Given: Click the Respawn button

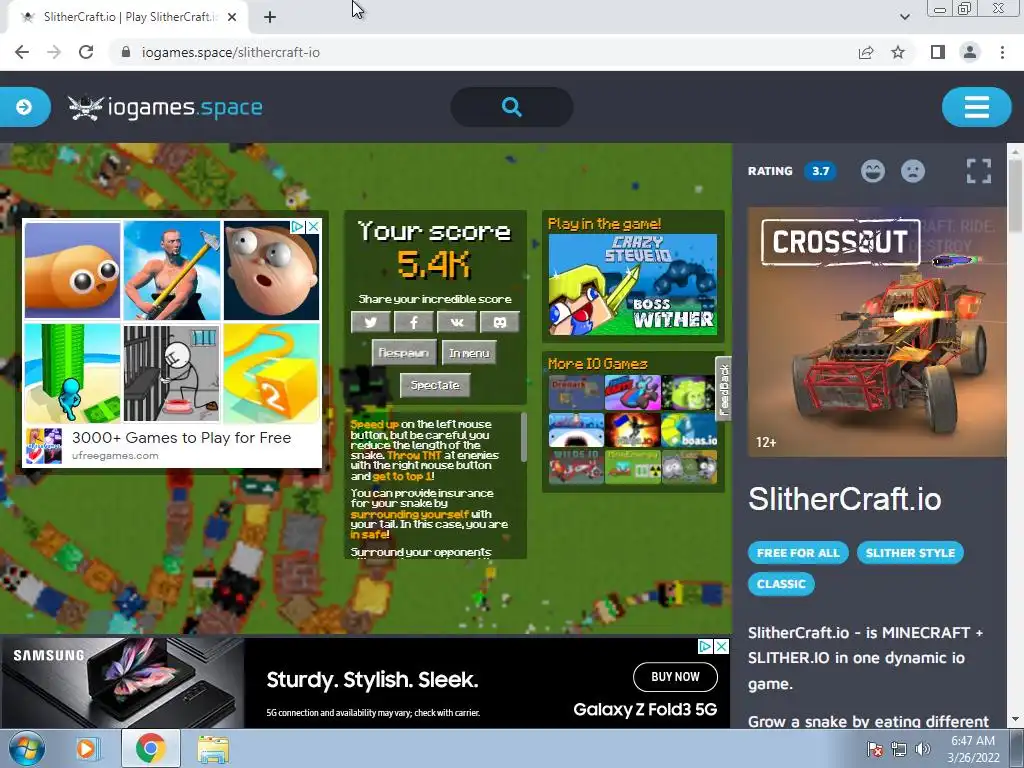Looking at the screenshot, I should point(404,353).
